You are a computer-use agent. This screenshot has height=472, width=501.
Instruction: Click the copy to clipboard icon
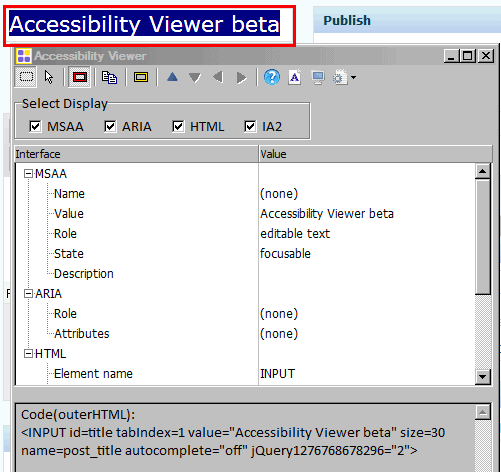pos(109,77)
